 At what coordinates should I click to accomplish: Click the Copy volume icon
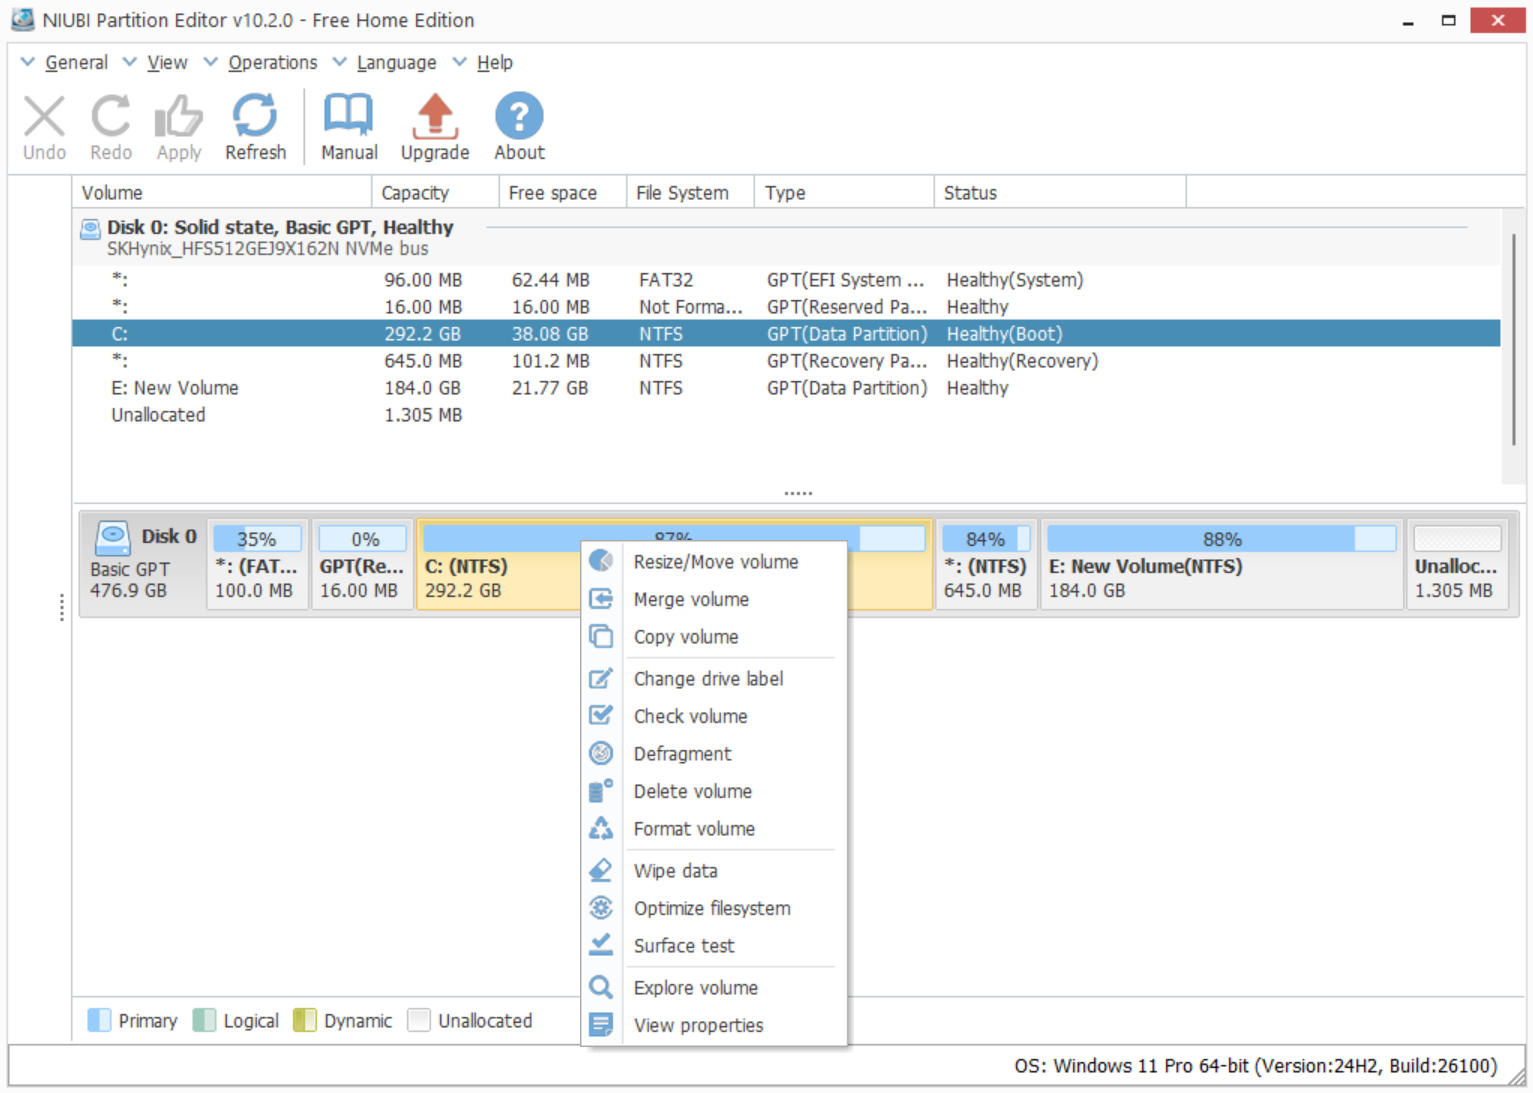(601, 637)
